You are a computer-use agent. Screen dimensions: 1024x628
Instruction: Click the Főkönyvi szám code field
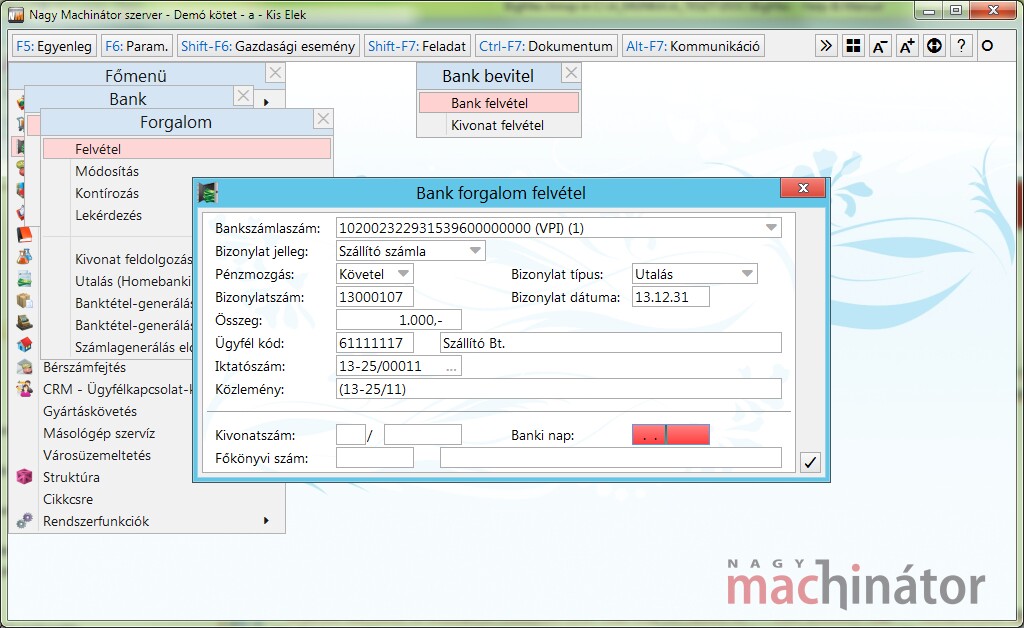375,458
